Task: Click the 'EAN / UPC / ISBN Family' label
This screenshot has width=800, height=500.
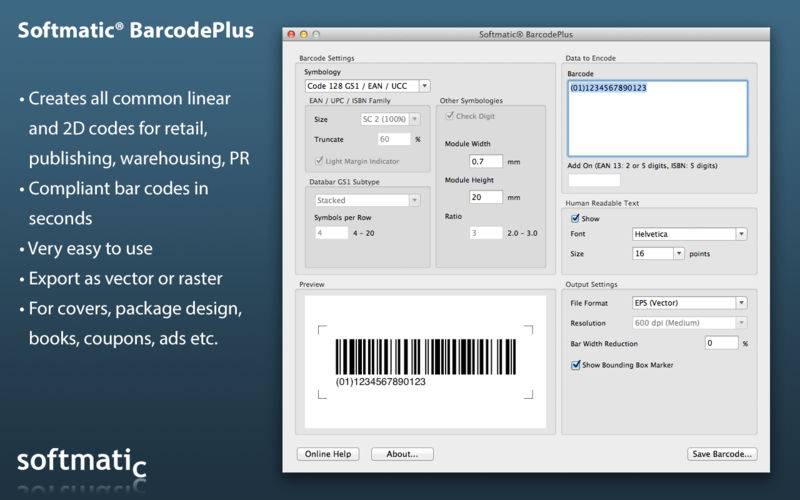Action: click(349, 101)
